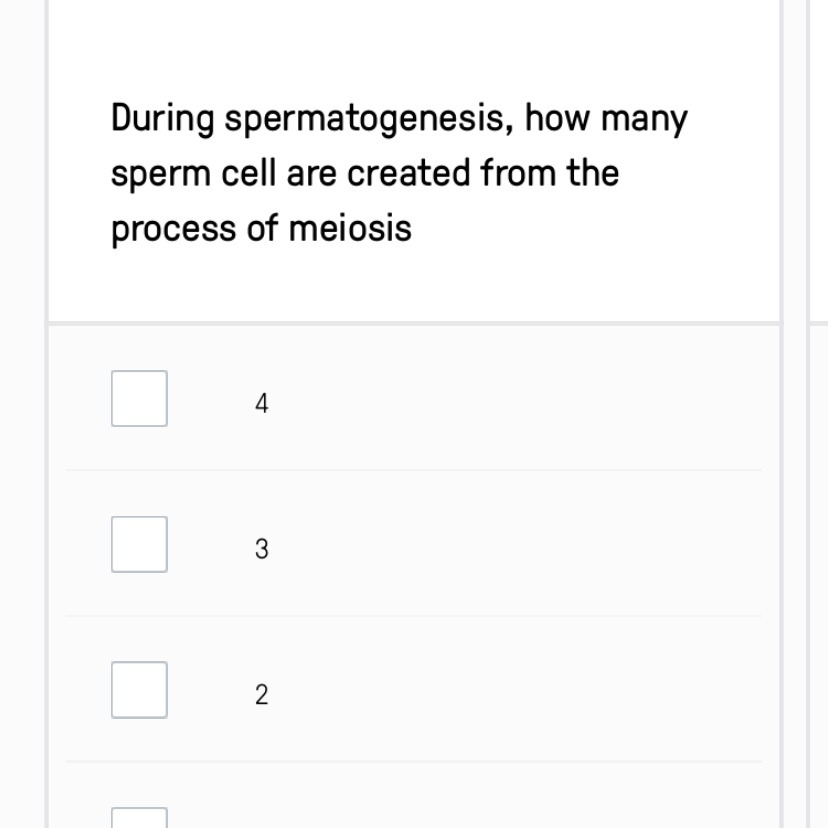
Task: Click the word "meiosis" in the question
Action: click(x=350, y=229)
